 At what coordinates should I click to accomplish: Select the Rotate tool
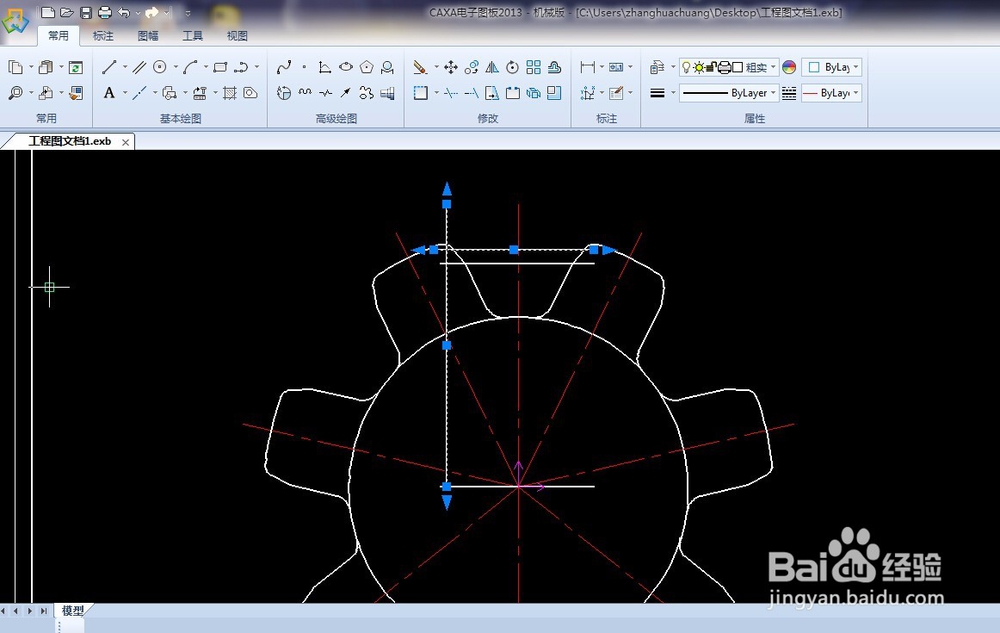(x=512, y=67)
